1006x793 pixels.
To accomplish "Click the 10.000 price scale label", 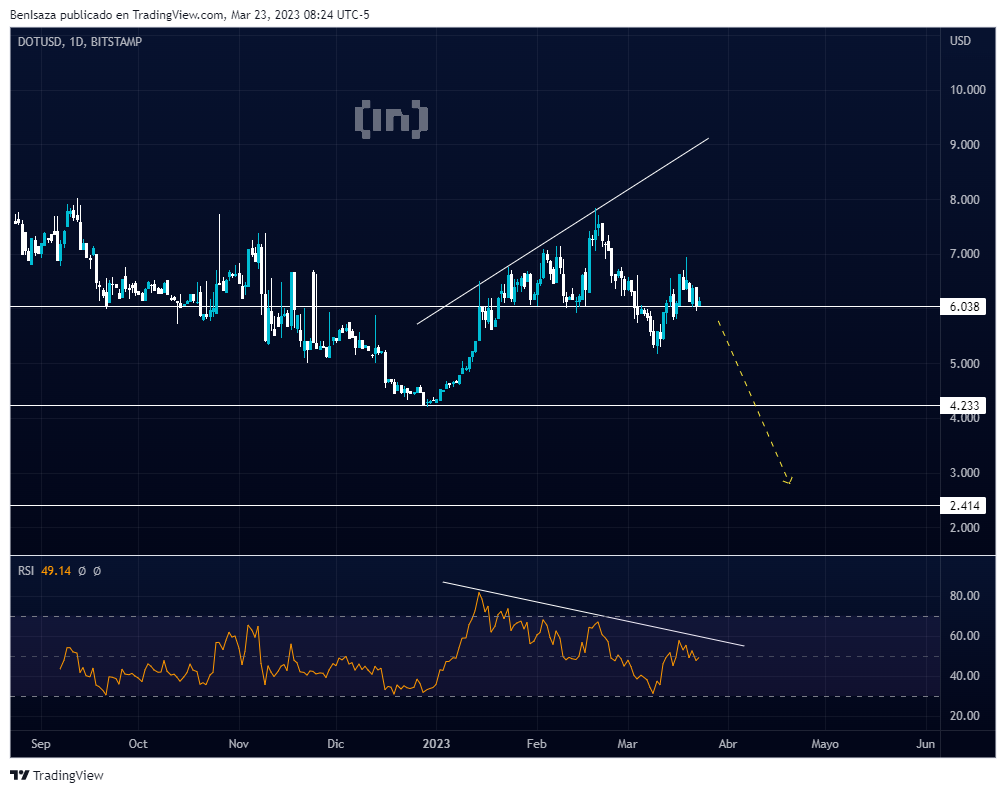I will coord(968,90).
